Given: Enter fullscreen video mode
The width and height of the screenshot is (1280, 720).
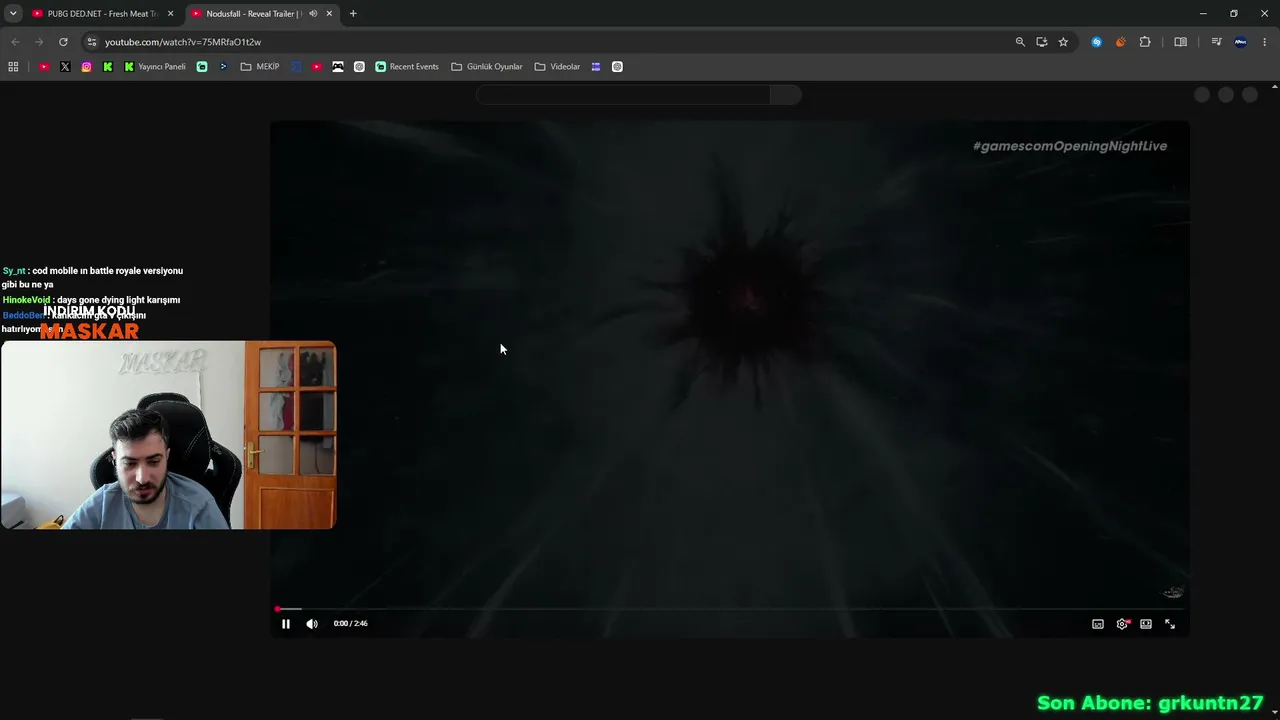Looking at the screenshot, I should tap(1170, 624).
